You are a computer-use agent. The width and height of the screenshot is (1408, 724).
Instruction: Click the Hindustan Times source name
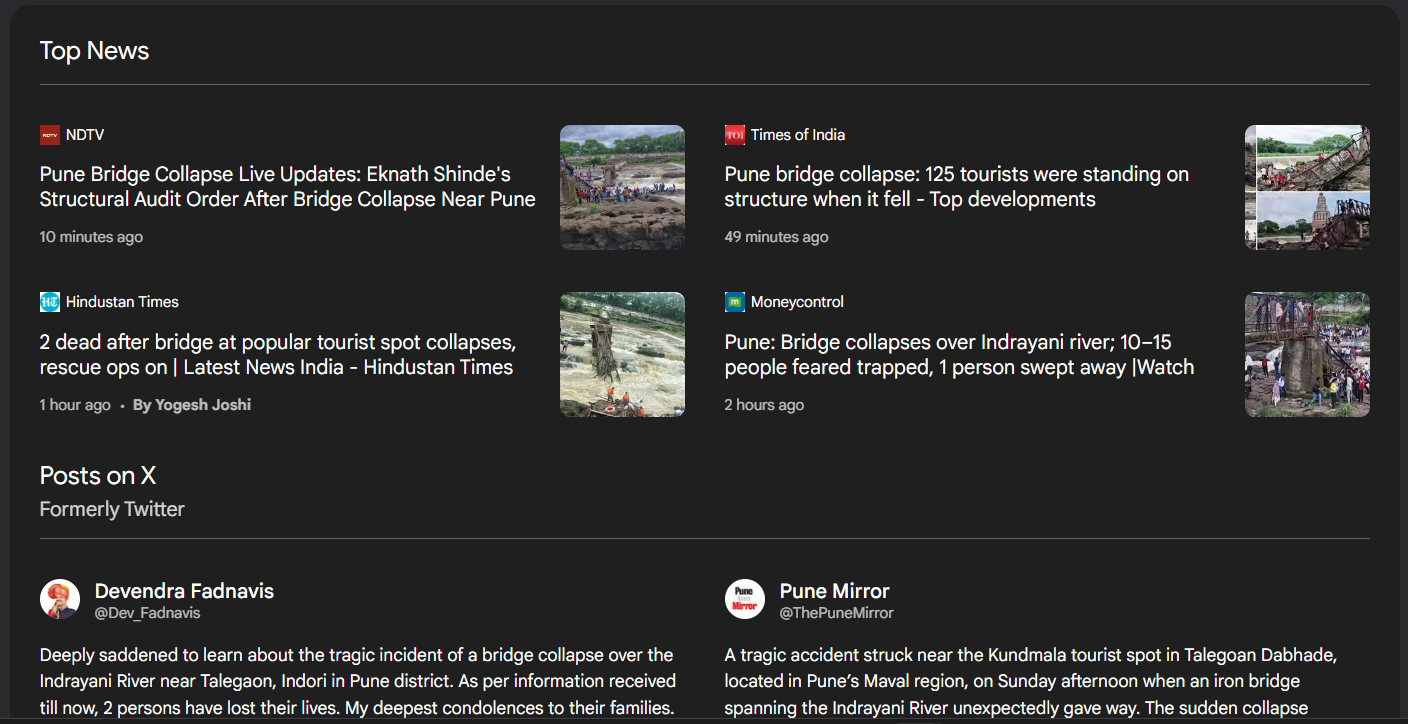[x=122, y=302]
